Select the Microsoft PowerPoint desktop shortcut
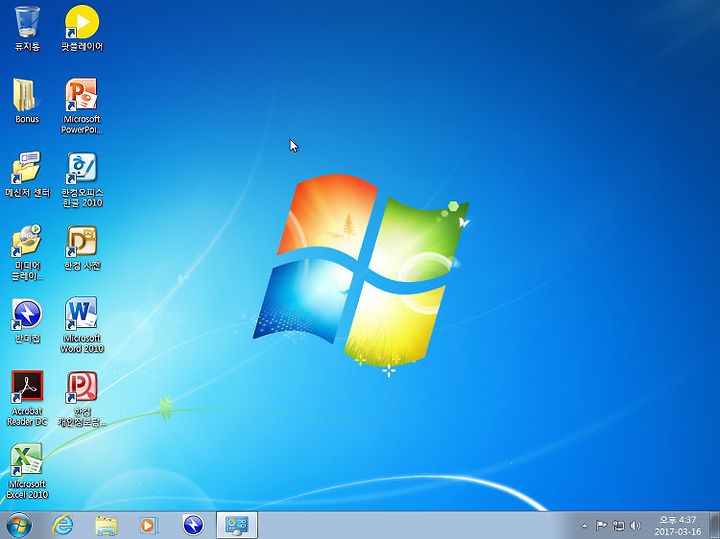The width and height of the screenshot is (720, 539). [82, 106]
